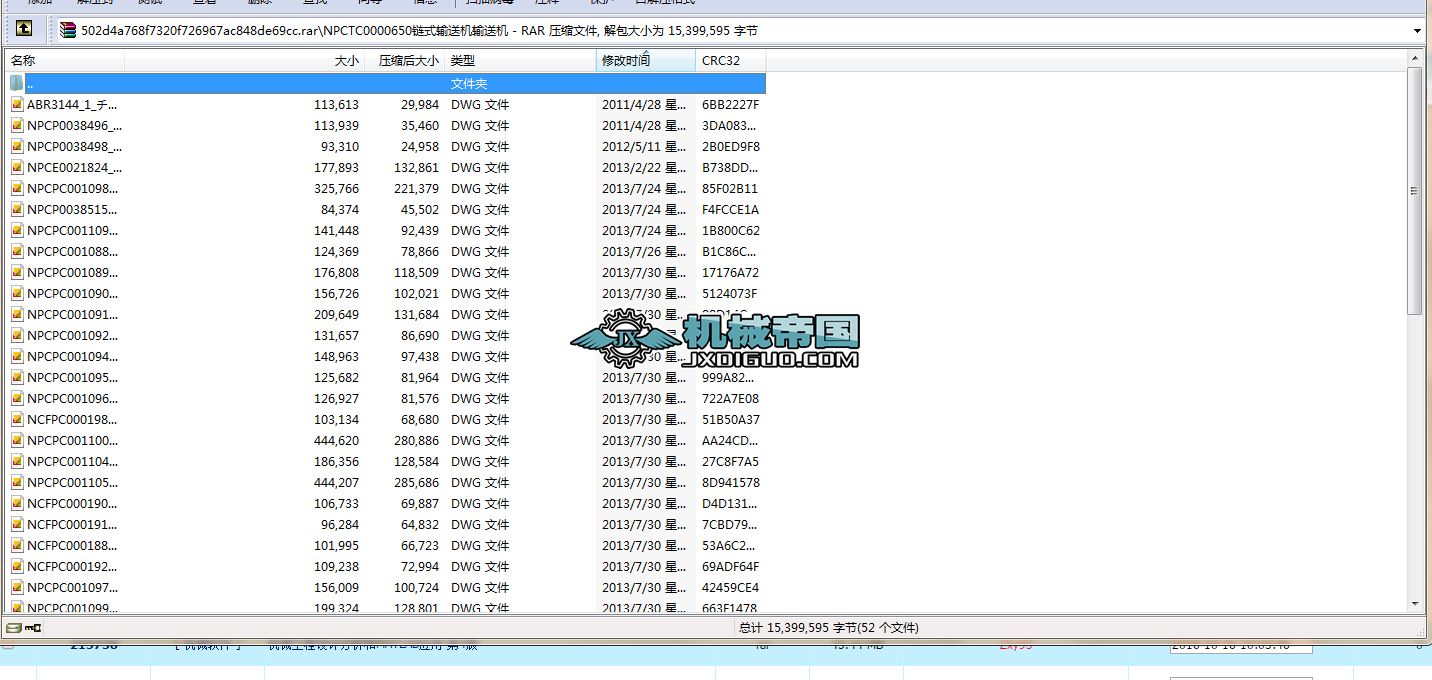This screenshot has width=1432, height=680.
Task: Click the file icon beside NPCP0038498_
Action: click(x=17, y=147)
